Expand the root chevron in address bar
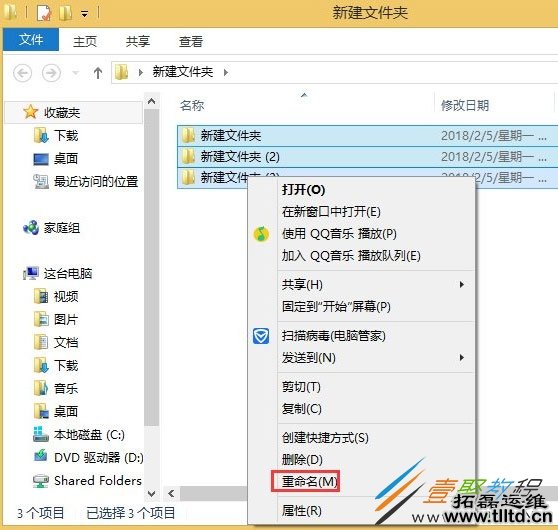 141,73
